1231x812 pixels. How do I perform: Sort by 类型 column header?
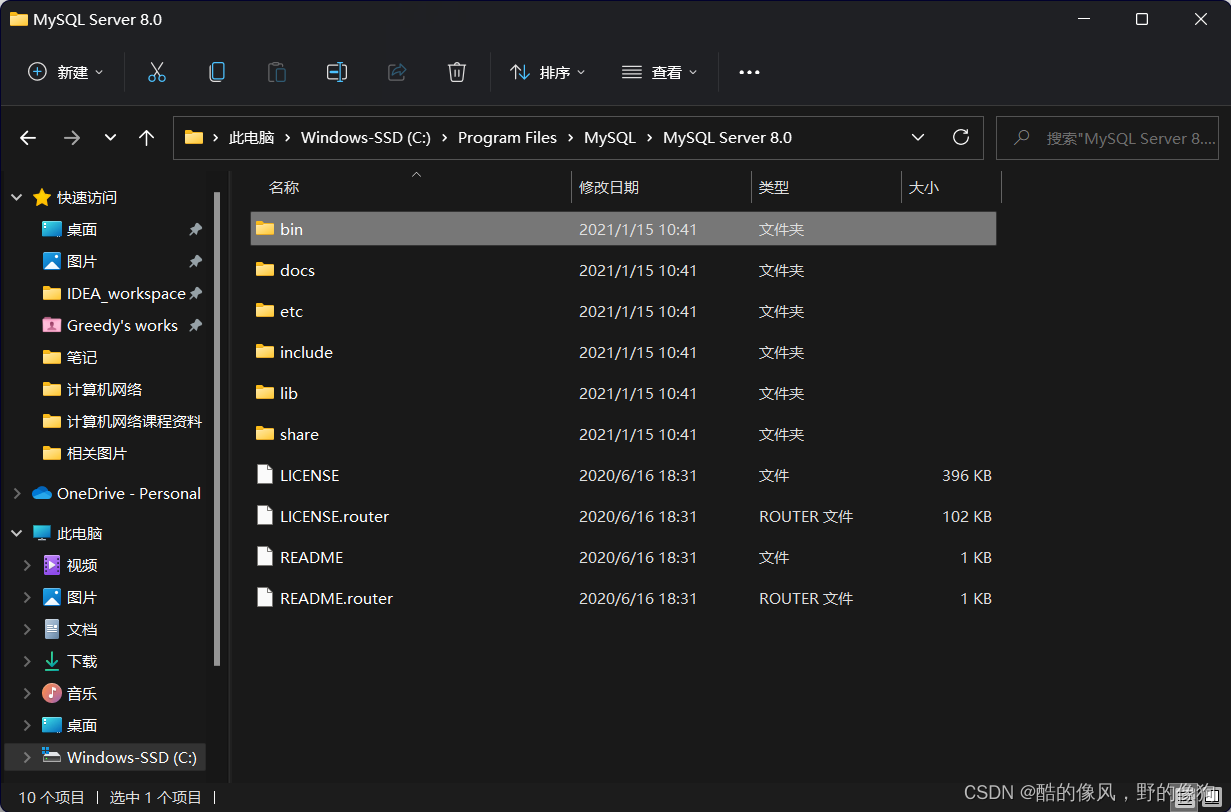click(774, 187)
